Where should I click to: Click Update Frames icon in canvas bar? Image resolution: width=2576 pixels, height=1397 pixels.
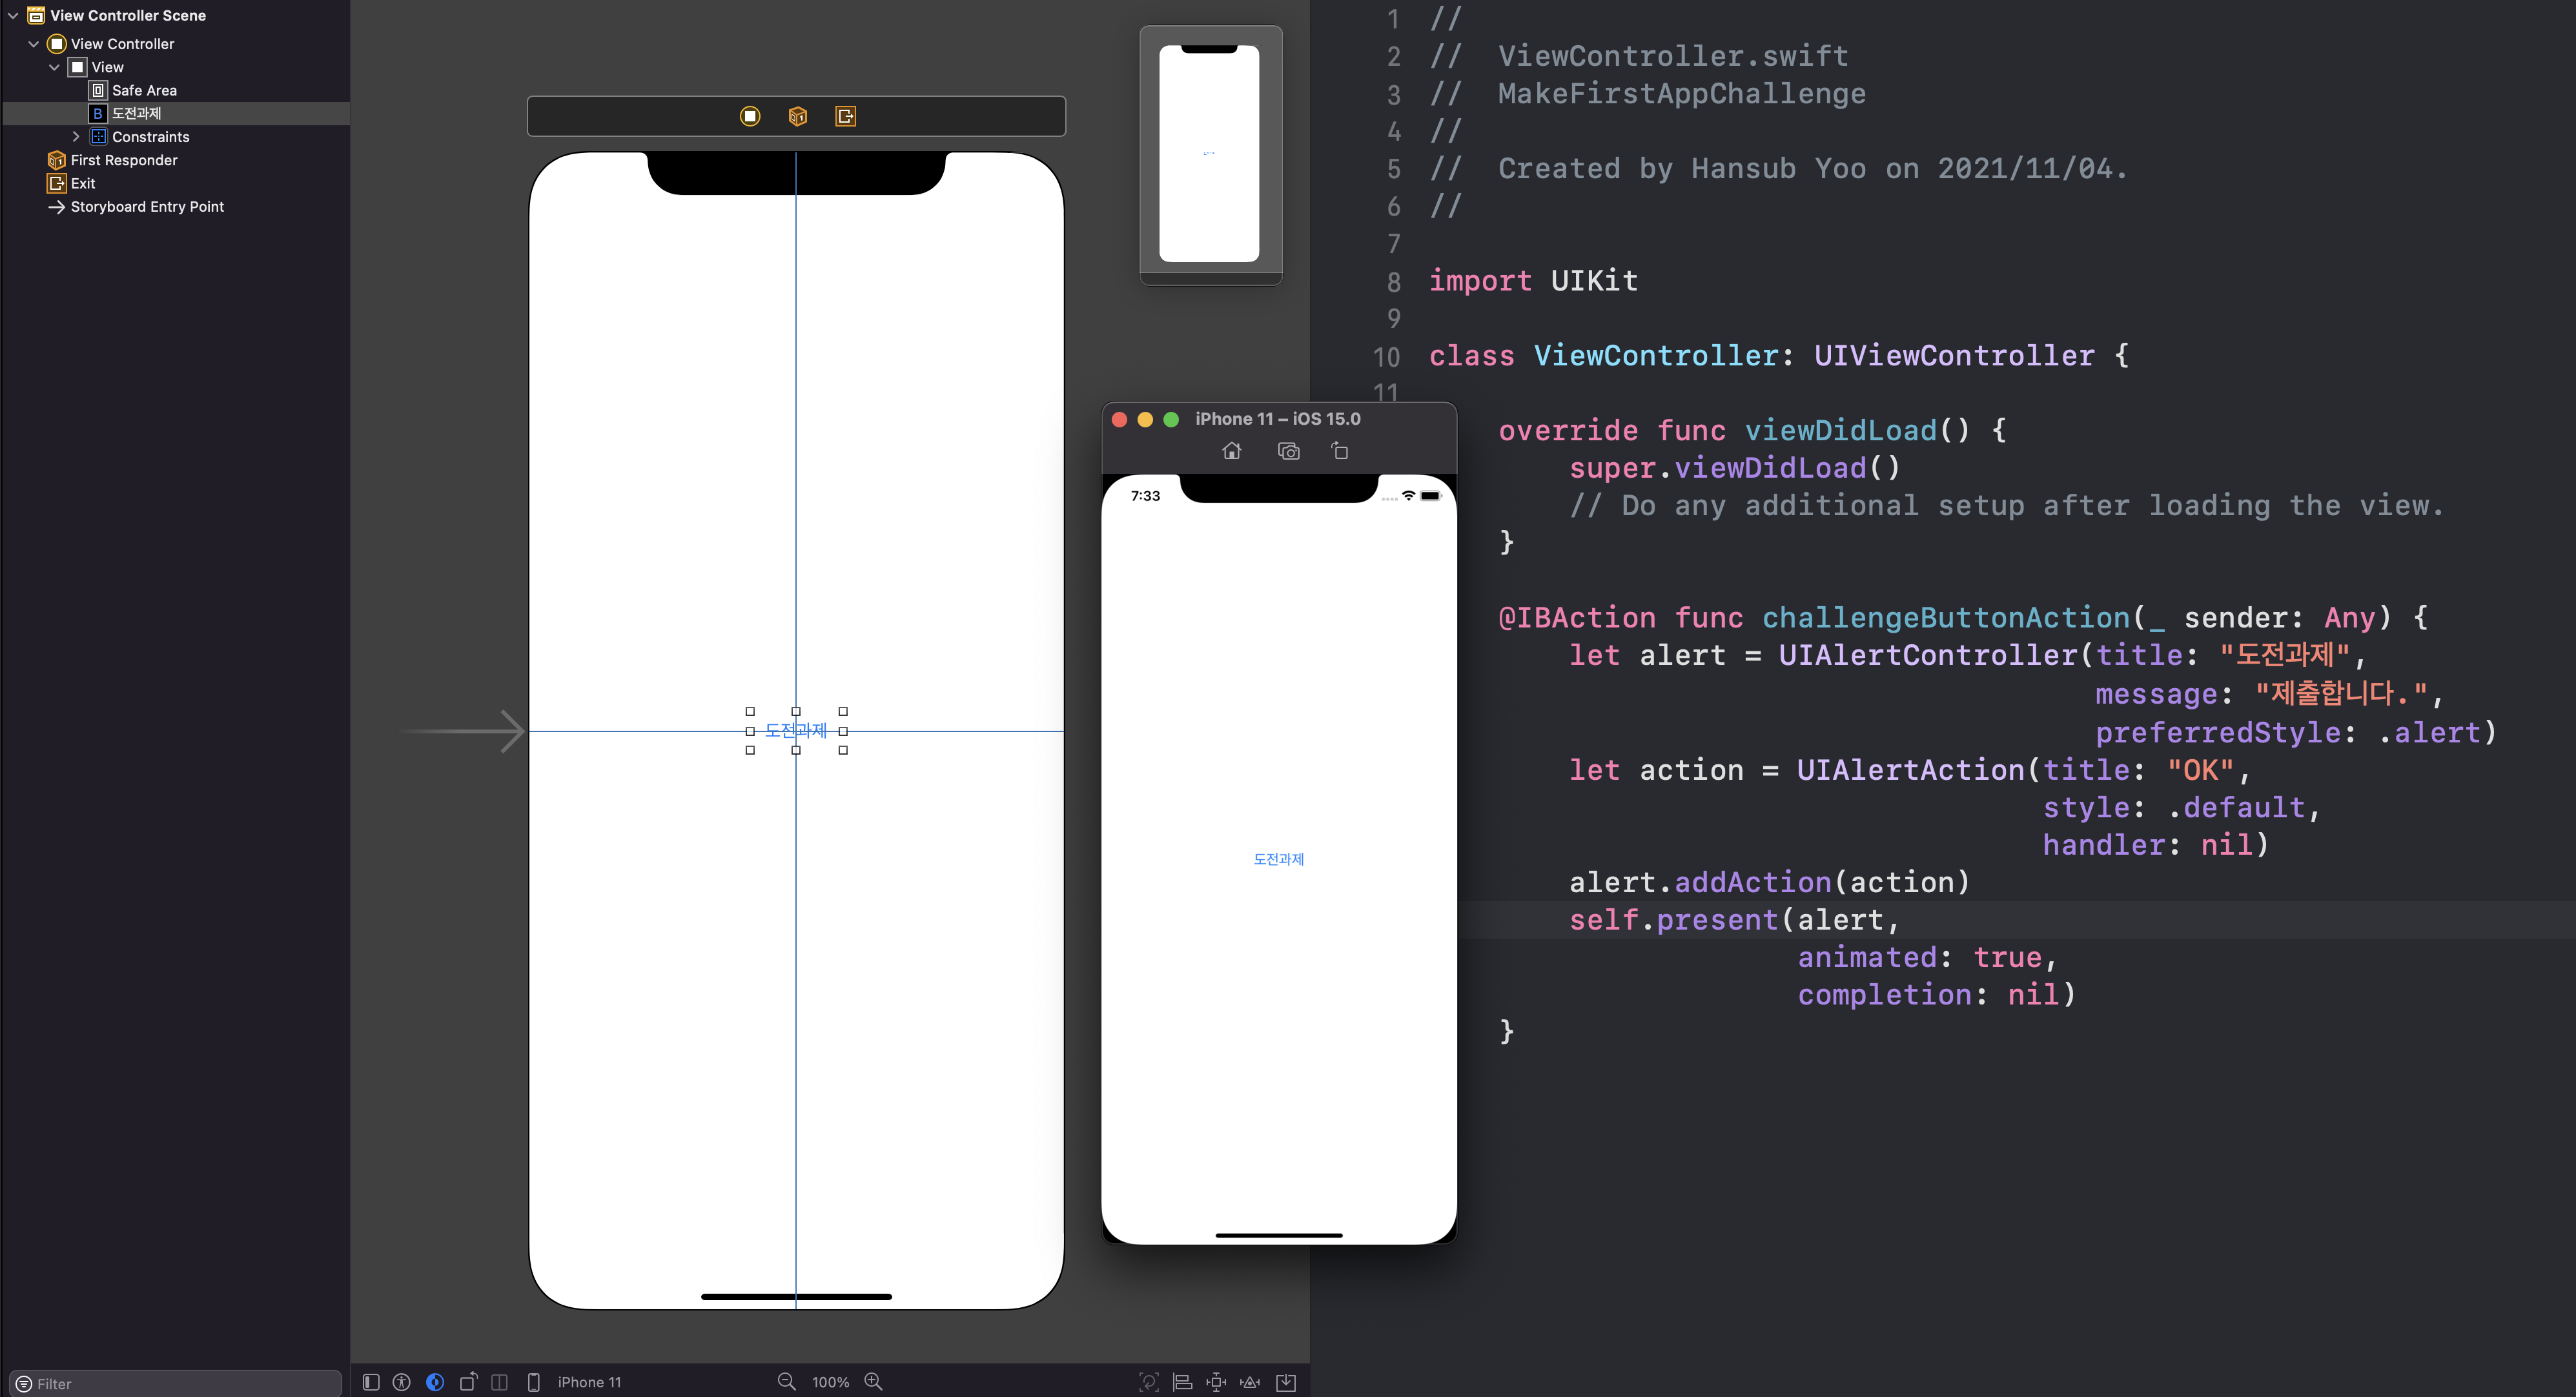(1149, 1382)
